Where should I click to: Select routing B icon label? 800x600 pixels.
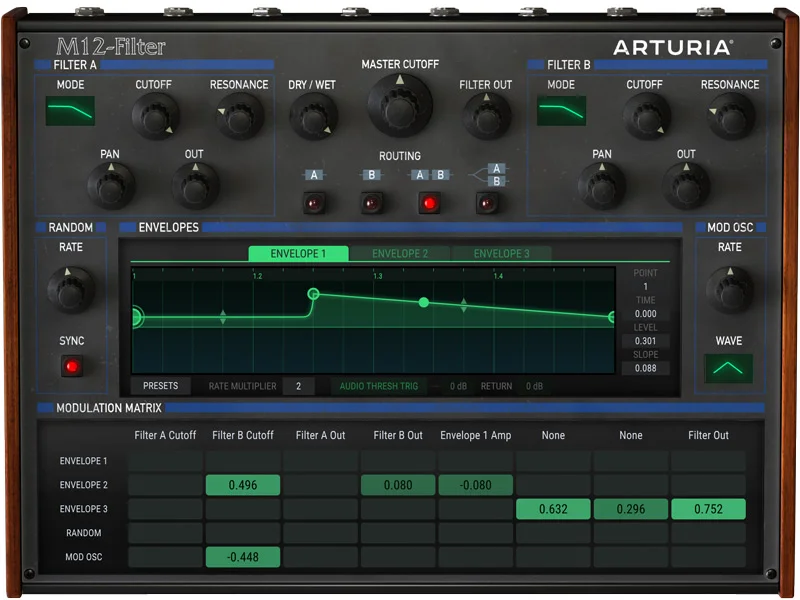(371, 175)
